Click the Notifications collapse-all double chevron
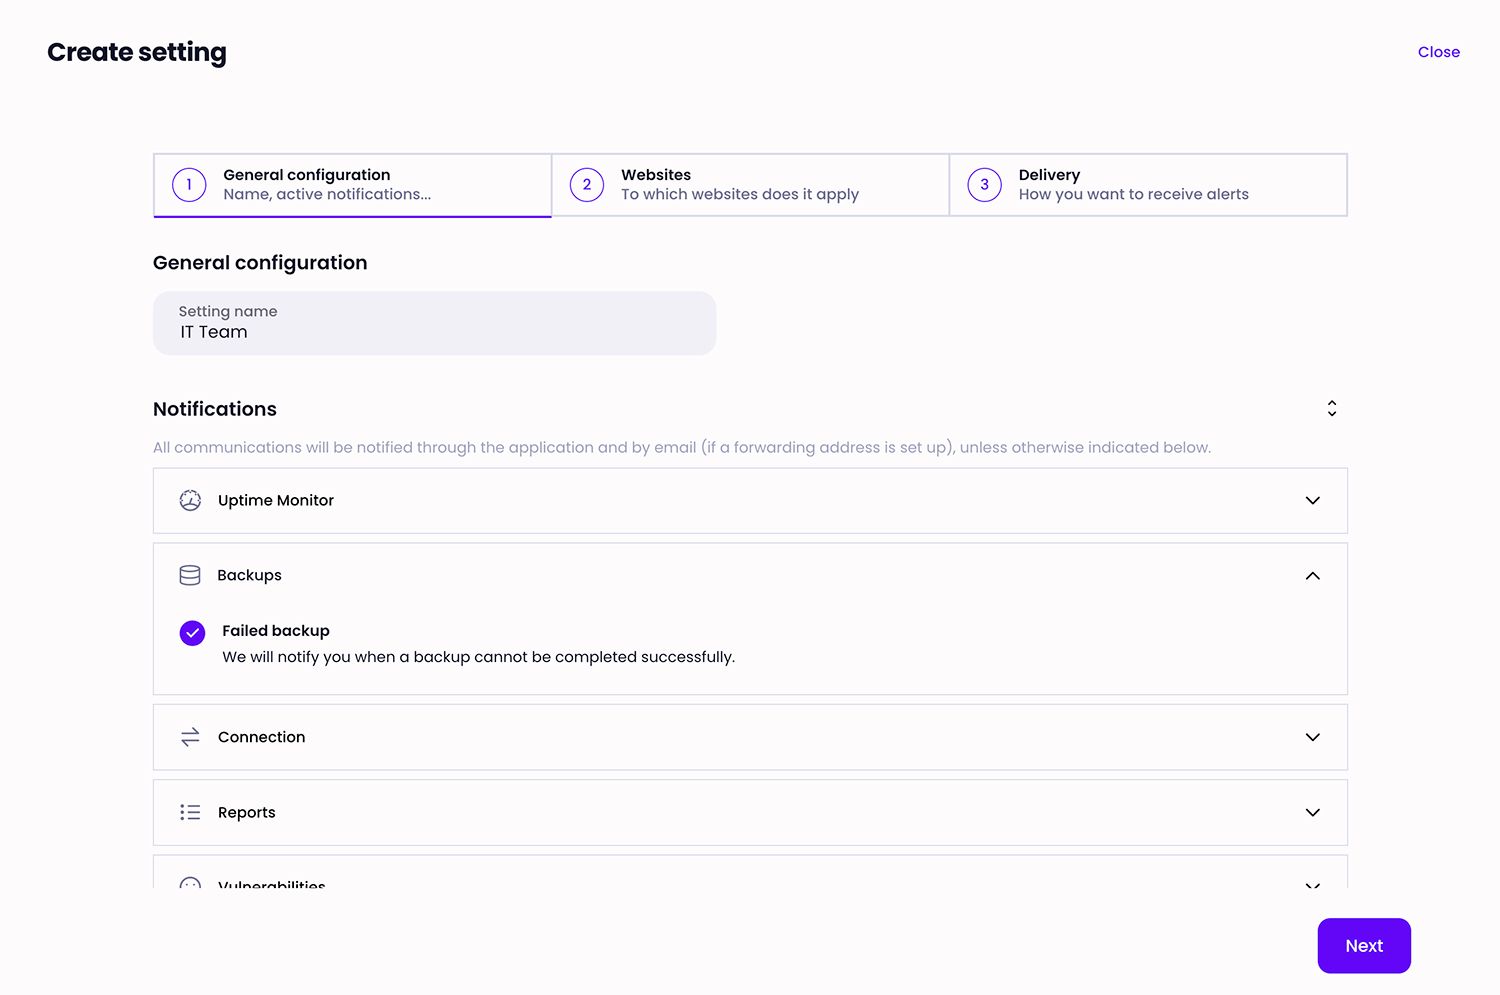Screen dimensions: 1500x995 pyautogui.click(x=1332, y=408)
